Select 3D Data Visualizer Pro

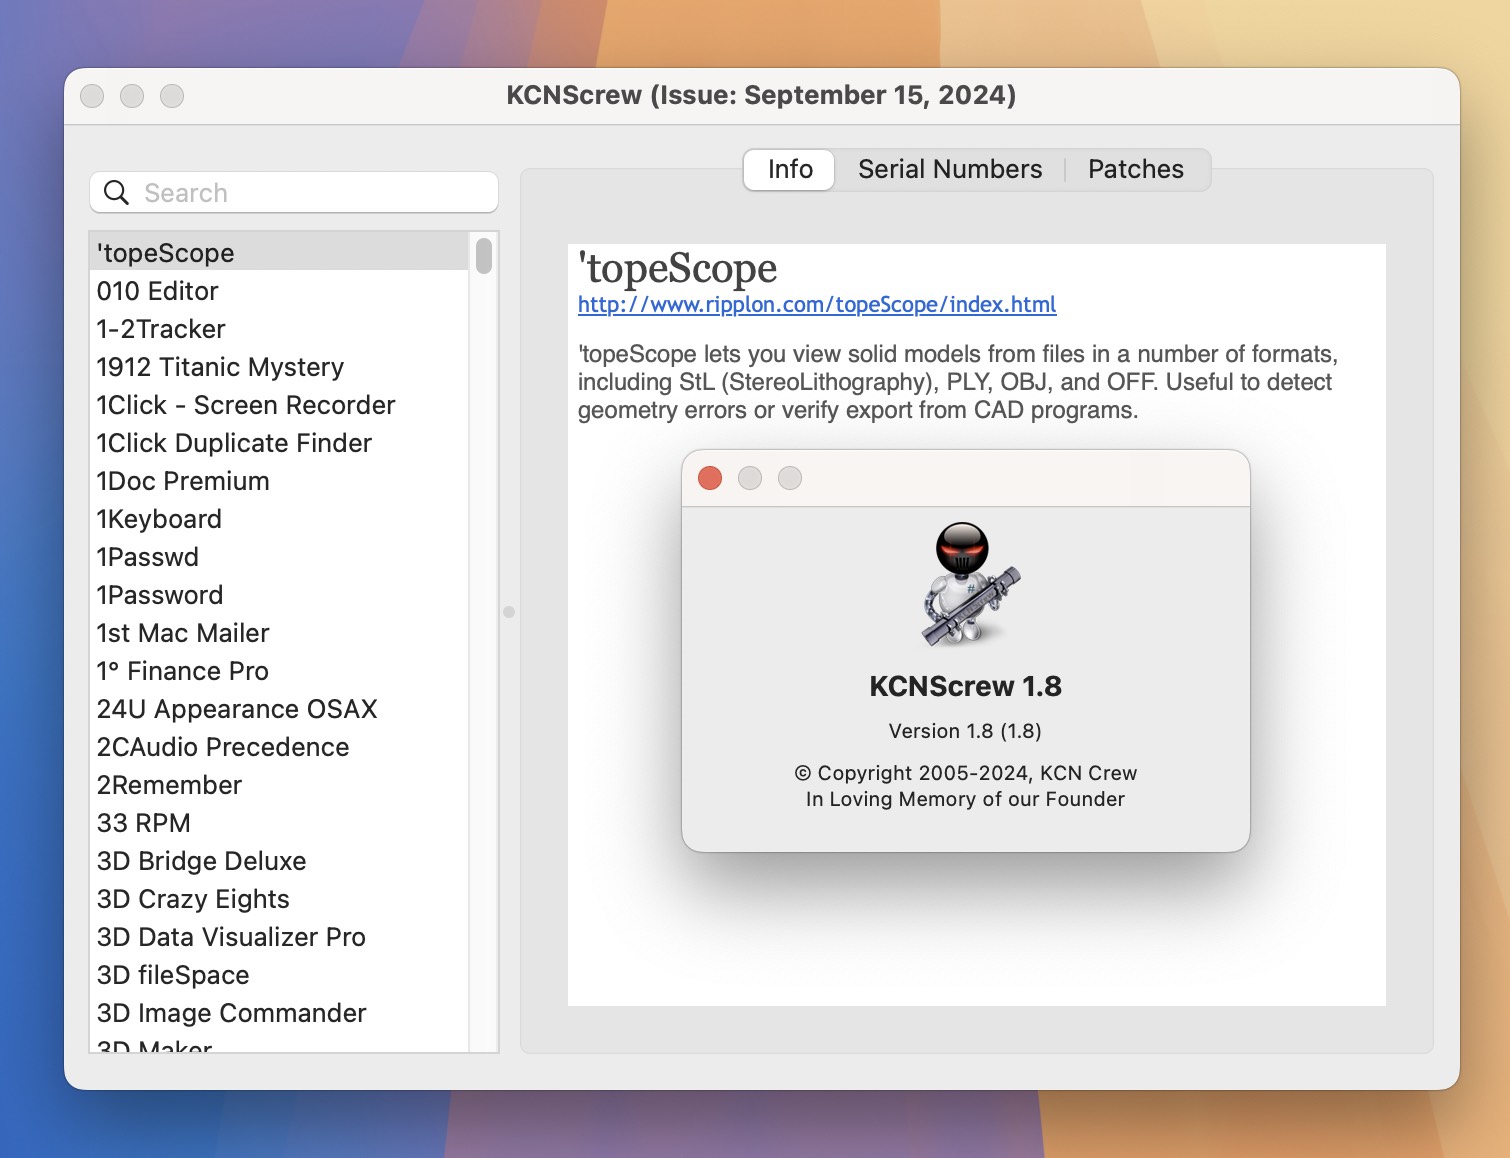[x=279, y=937]
